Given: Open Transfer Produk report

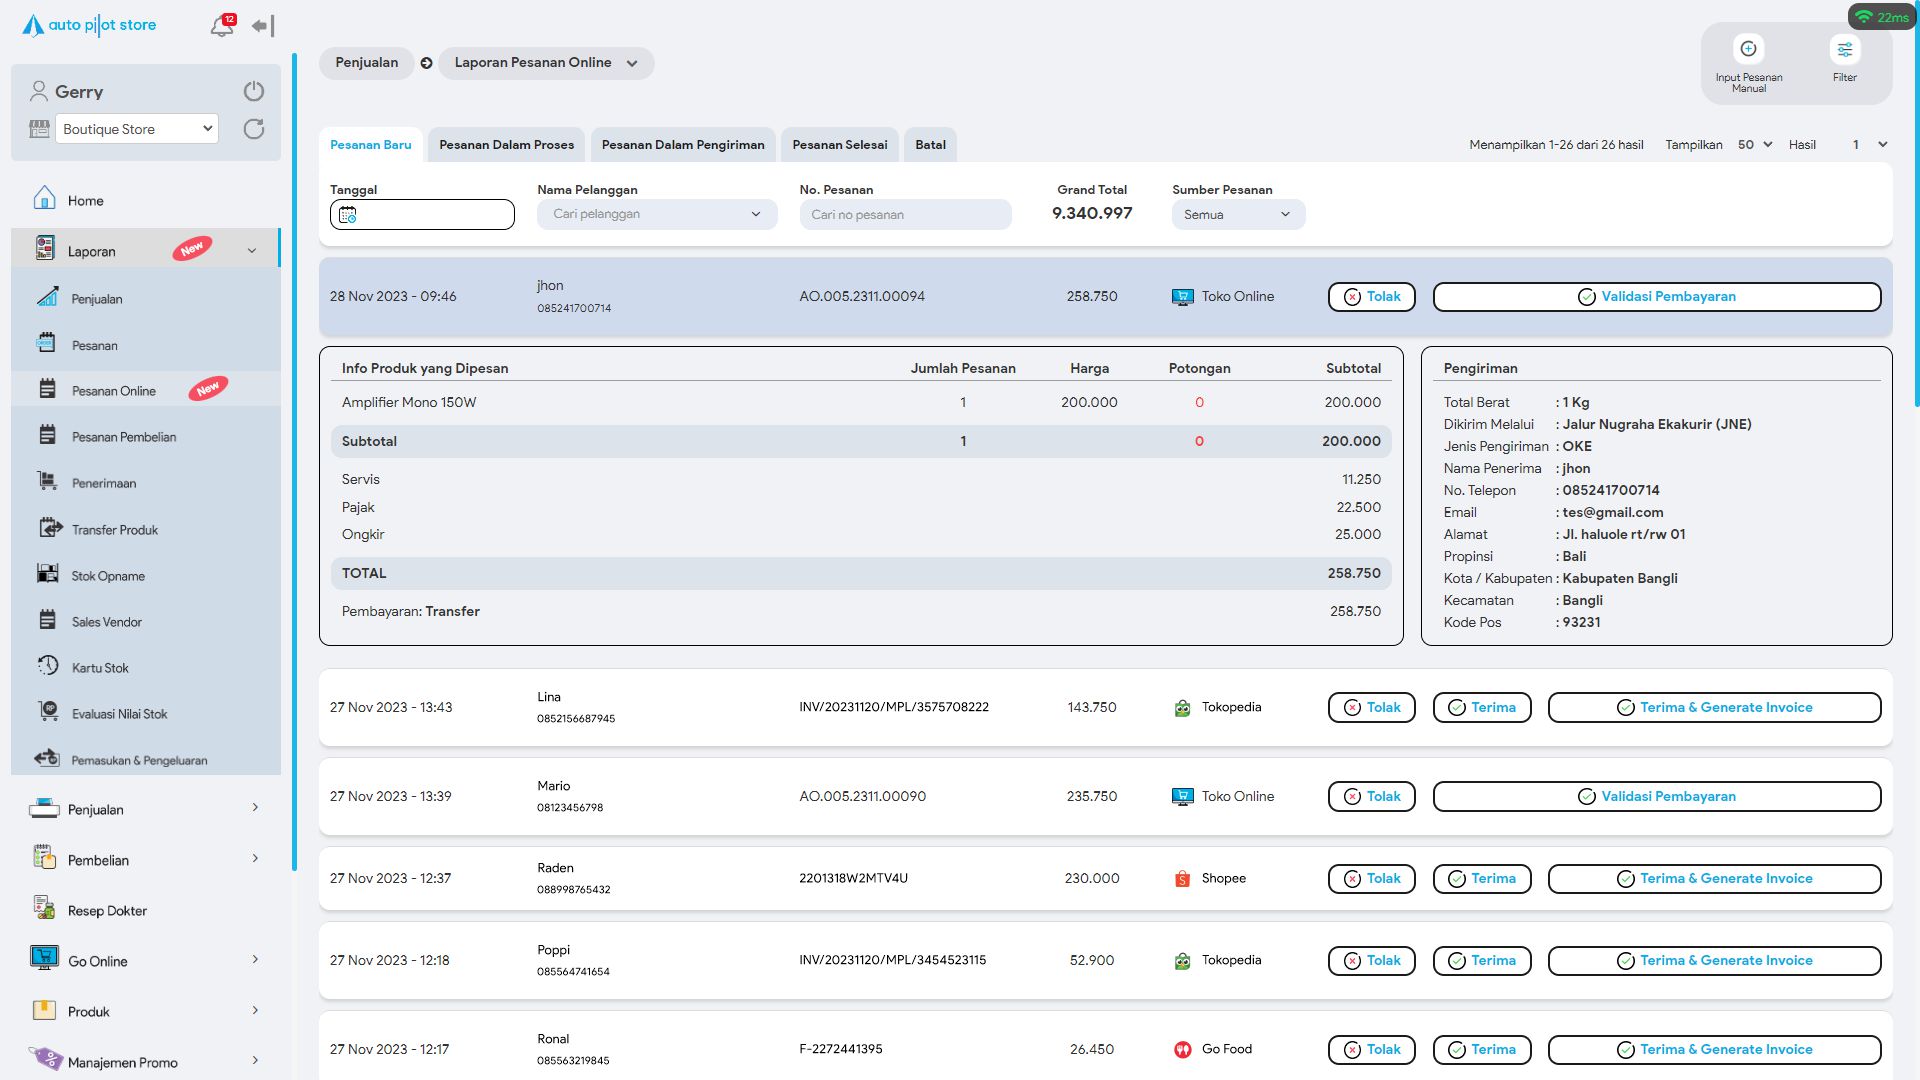Looking at the screenshot, I should pyautogui.click(x=114, y=530).
